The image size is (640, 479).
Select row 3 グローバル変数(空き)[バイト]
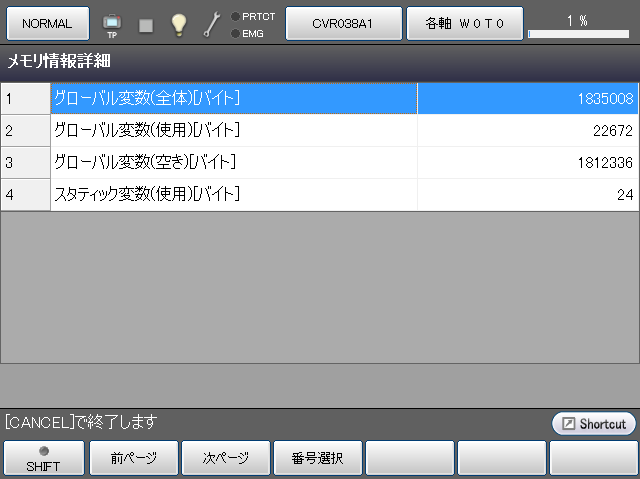pyautogui.click(x=233, y=162)
